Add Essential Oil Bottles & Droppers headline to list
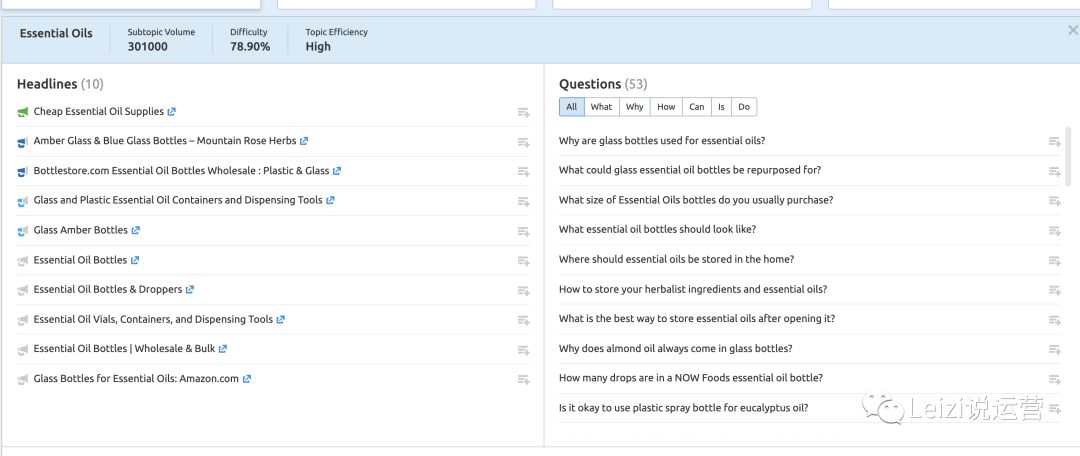 pyautogui.click(x=523, y=291)
